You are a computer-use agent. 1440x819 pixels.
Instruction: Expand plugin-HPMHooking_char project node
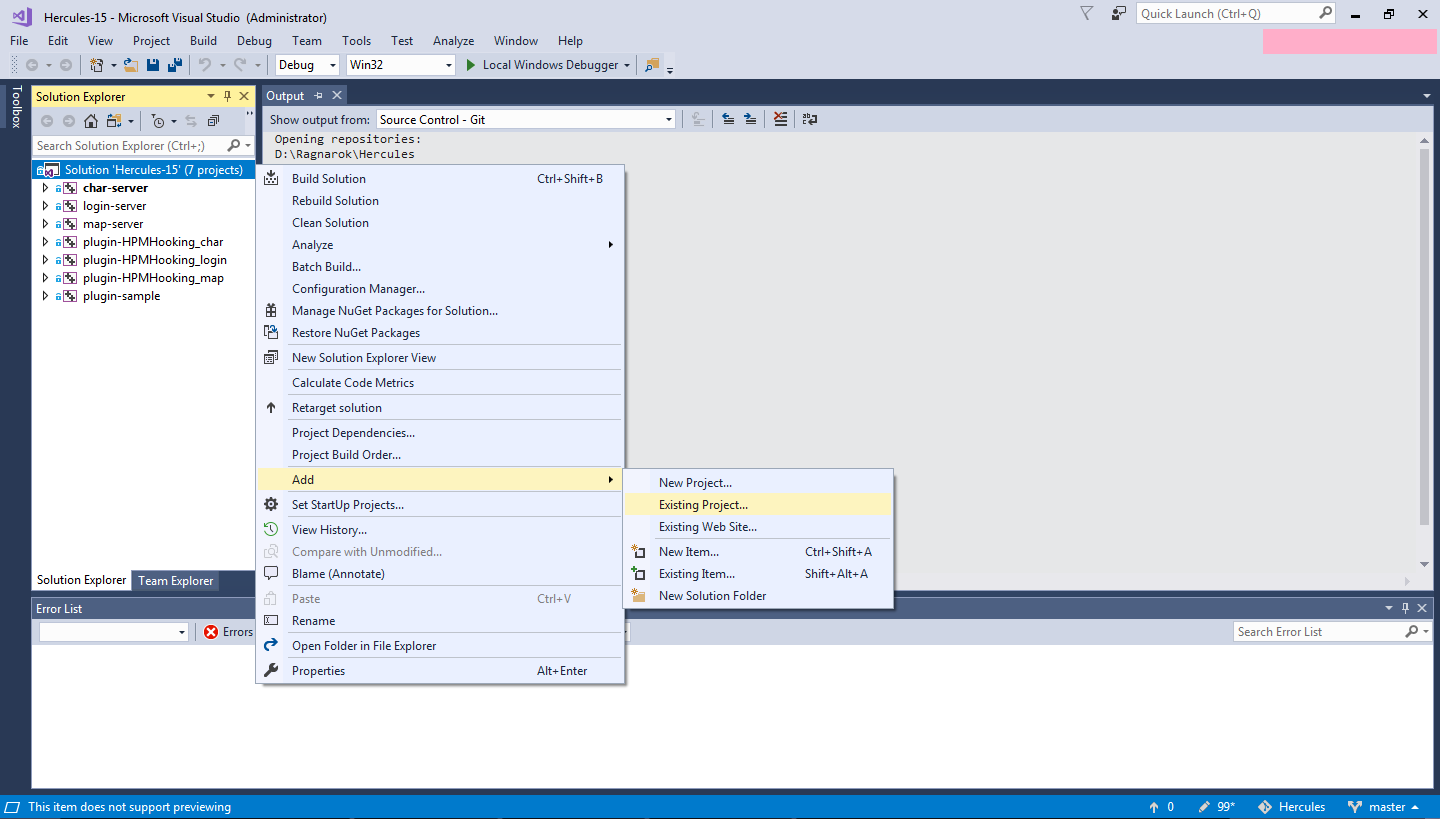tap(45, 242)
